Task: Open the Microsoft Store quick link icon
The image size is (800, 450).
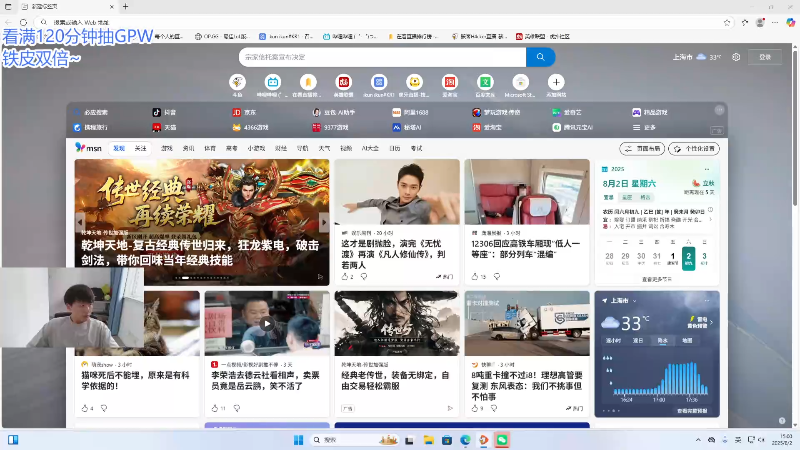Action: [x=520, y=82]
